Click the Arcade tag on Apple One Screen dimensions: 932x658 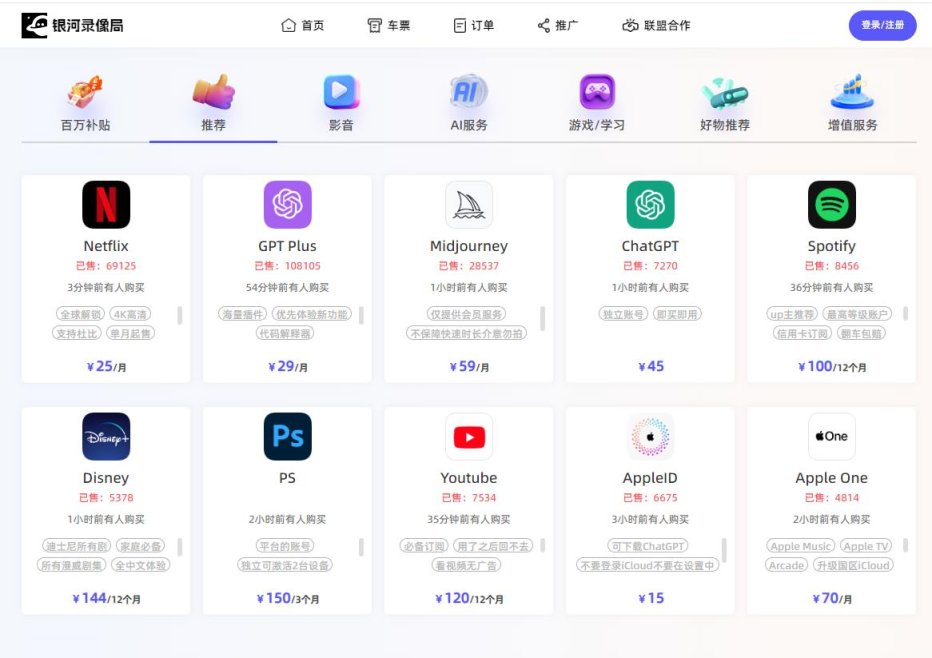click(x=786, y=565)
